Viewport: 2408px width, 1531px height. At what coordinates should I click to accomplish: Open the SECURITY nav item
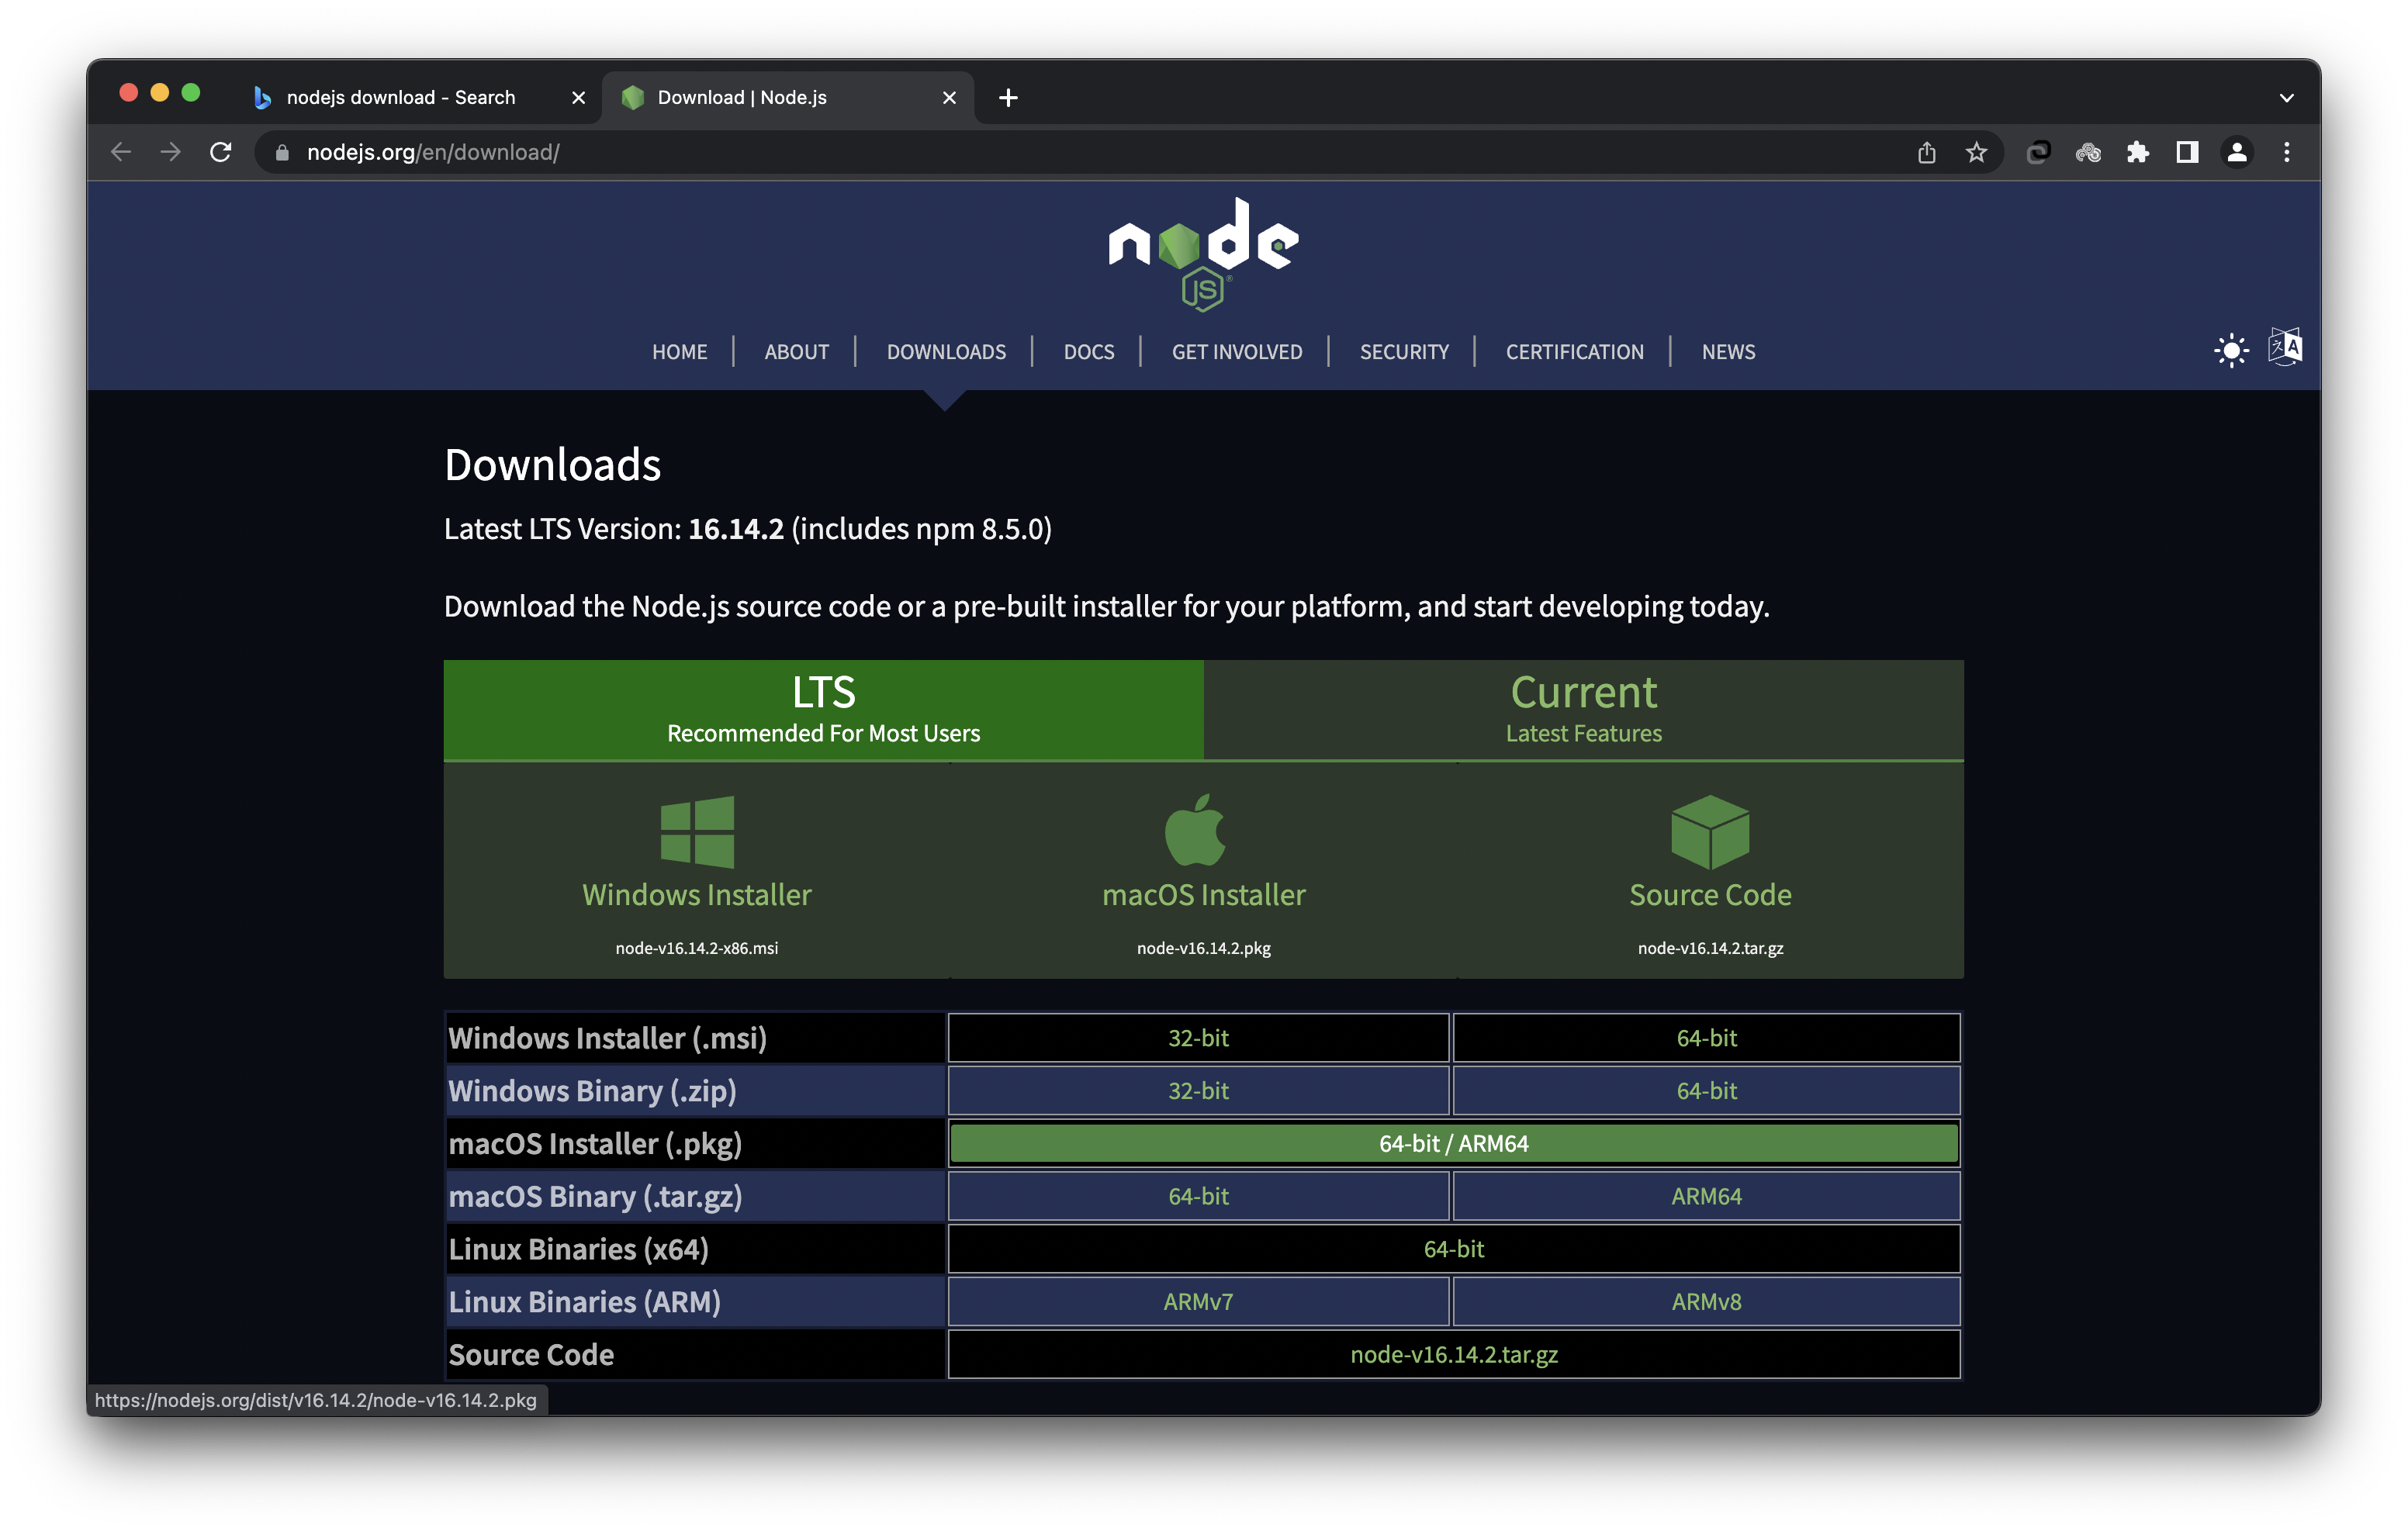click(x=1404, y=352)
